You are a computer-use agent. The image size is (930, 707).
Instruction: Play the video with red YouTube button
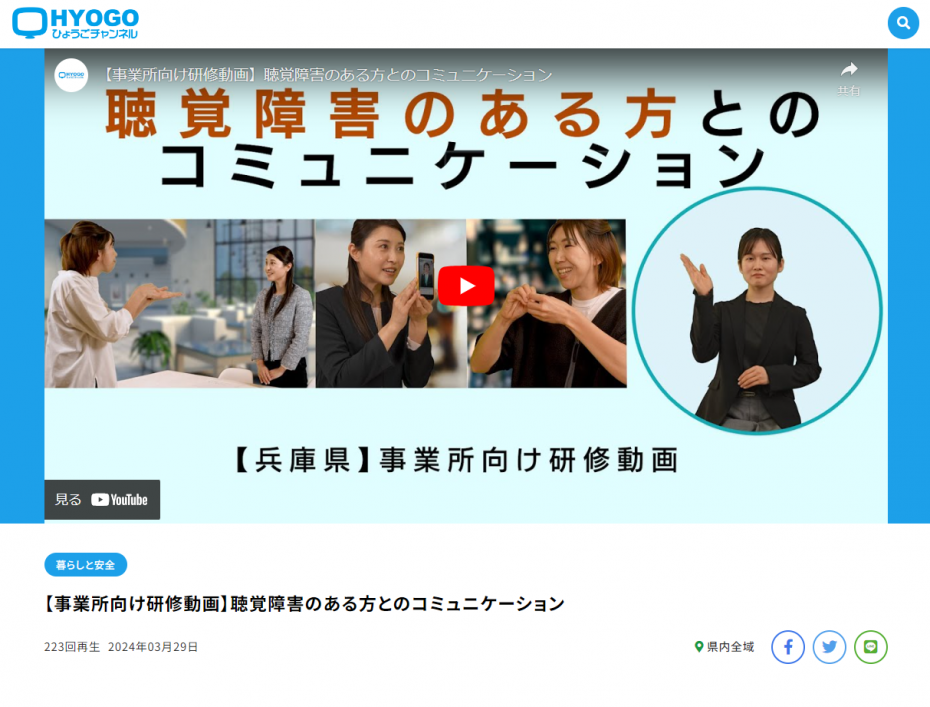click(x=466, y=286)
